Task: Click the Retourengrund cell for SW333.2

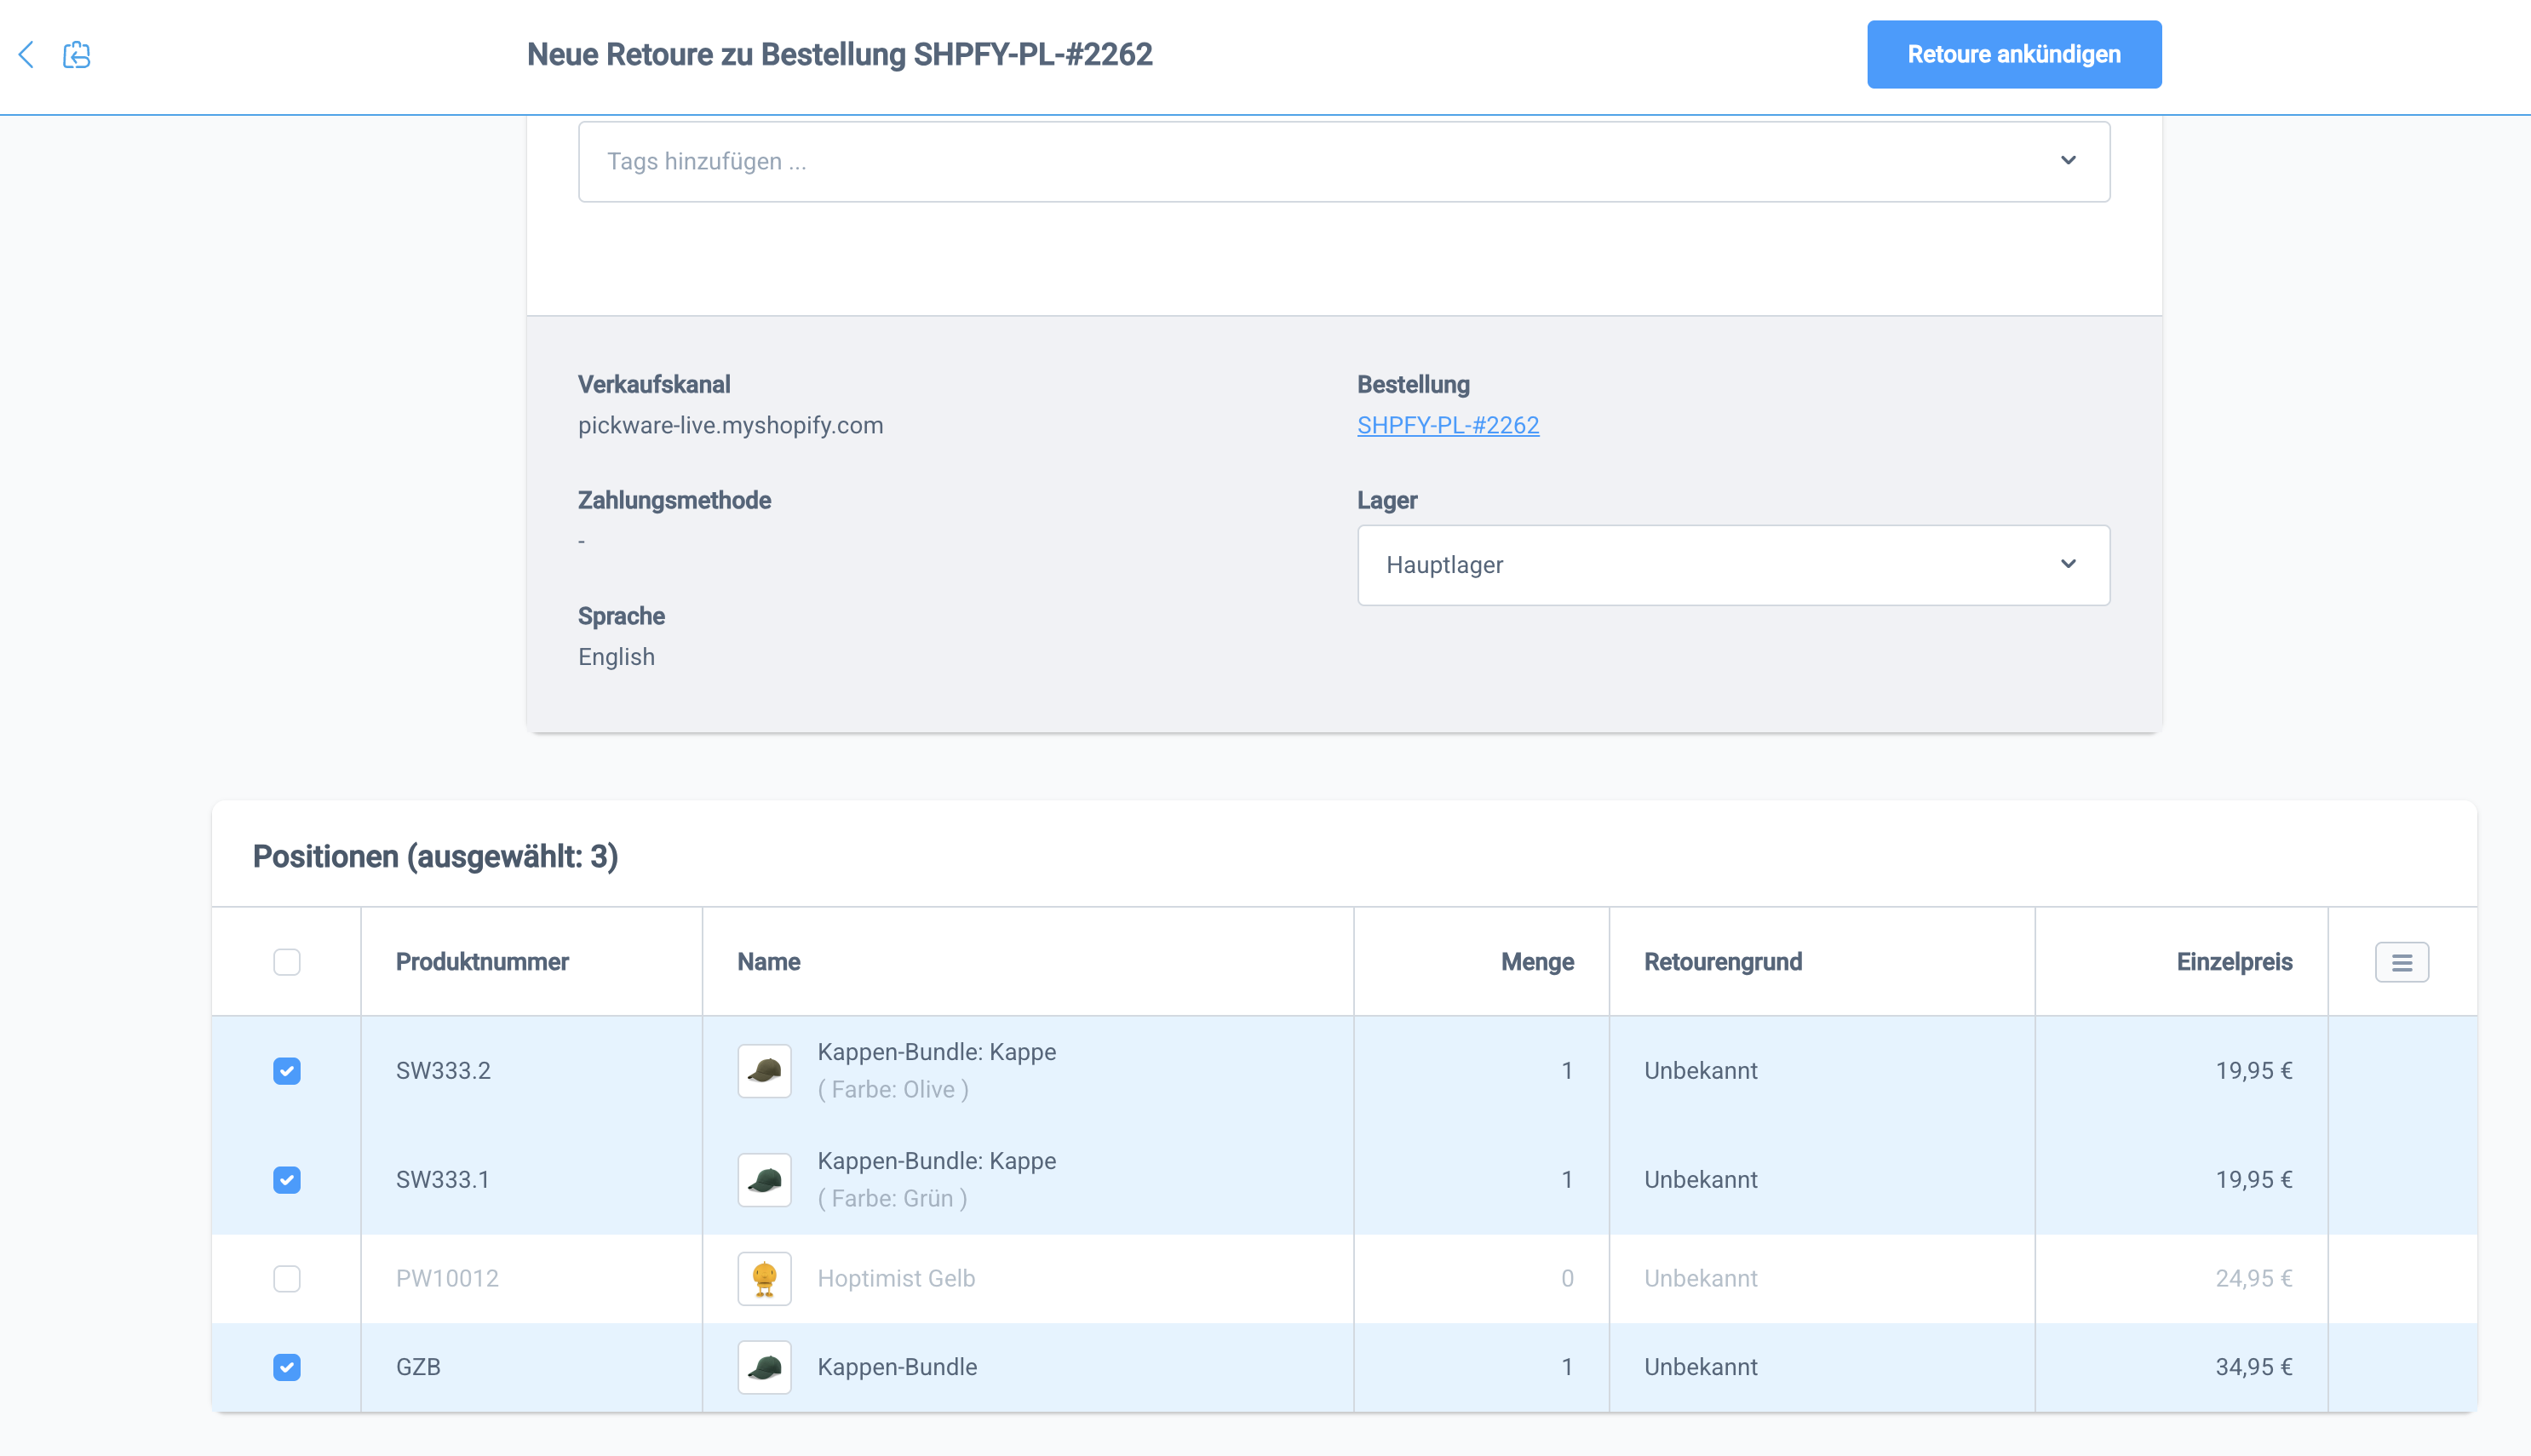Action: (x=1700, y=1071)
